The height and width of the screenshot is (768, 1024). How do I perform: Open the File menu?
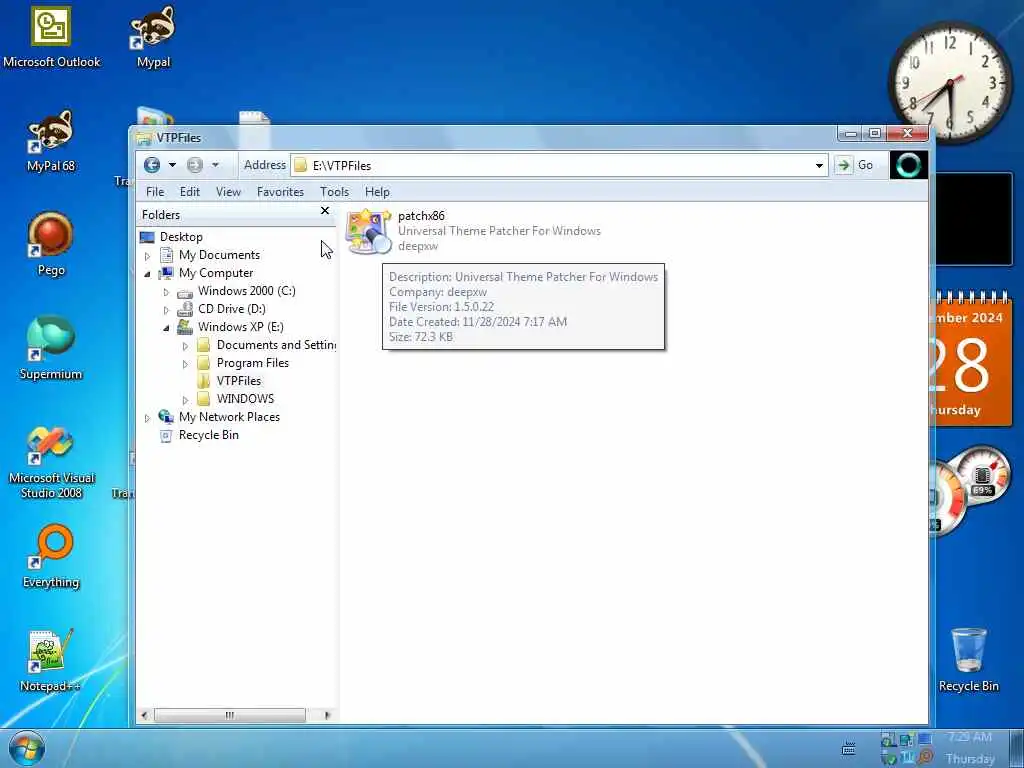pyautogui.click(x=155, y=191)
